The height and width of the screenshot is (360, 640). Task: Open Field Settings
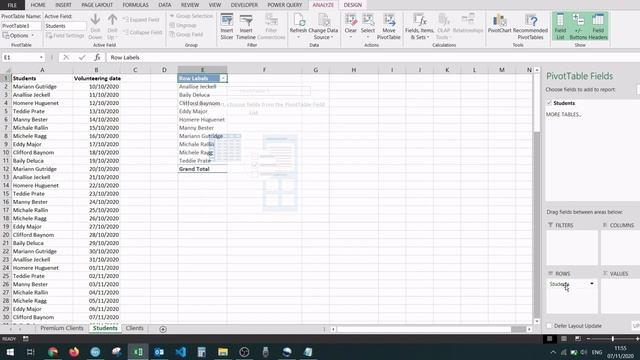click(x=65, y=36)
